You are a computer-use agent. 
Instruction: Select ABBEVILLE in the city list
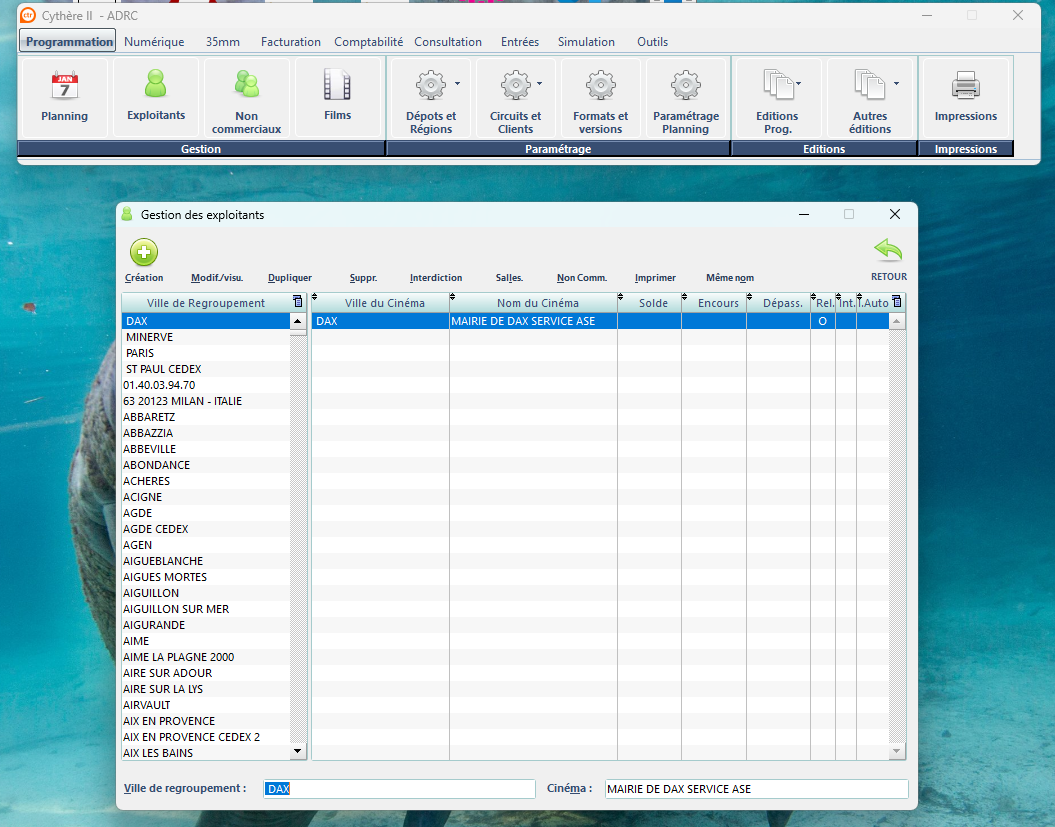pos(150,449)
